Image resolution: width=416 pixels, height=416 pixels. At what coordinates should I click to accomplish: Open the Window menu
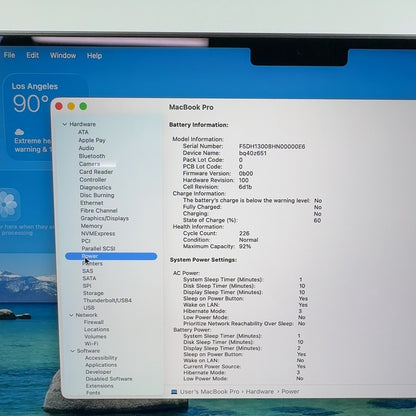point(63,55)
